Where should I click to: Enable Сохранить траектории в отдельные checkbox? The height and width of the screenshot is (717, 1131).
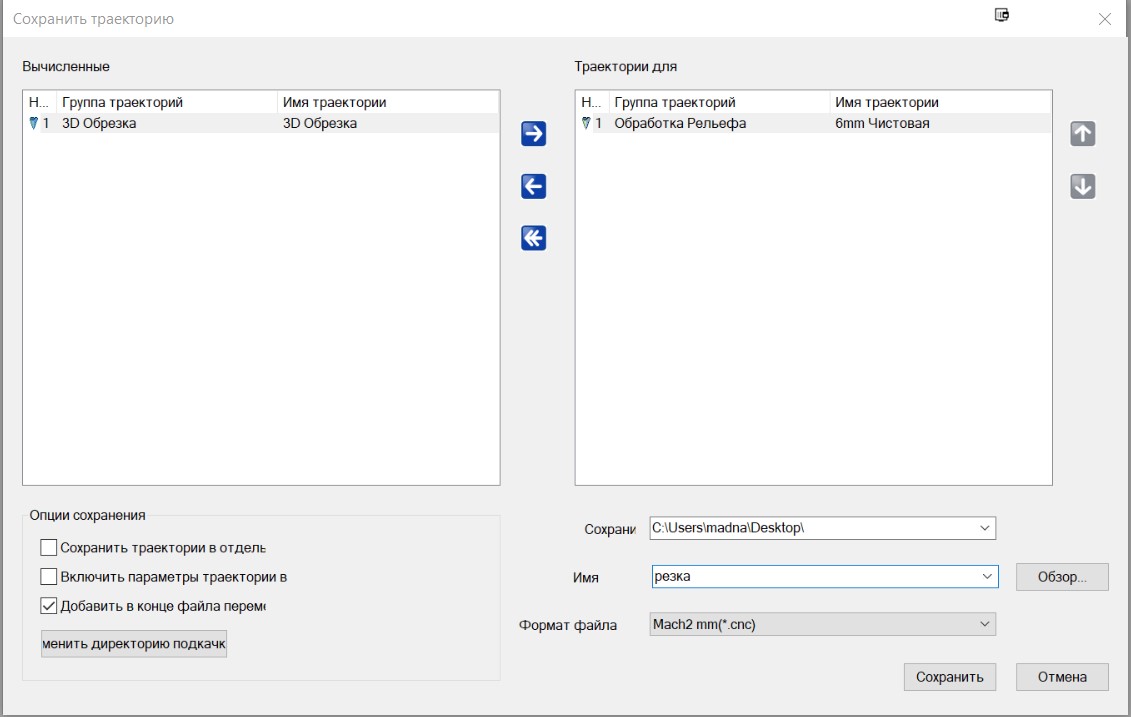point(49,548)
